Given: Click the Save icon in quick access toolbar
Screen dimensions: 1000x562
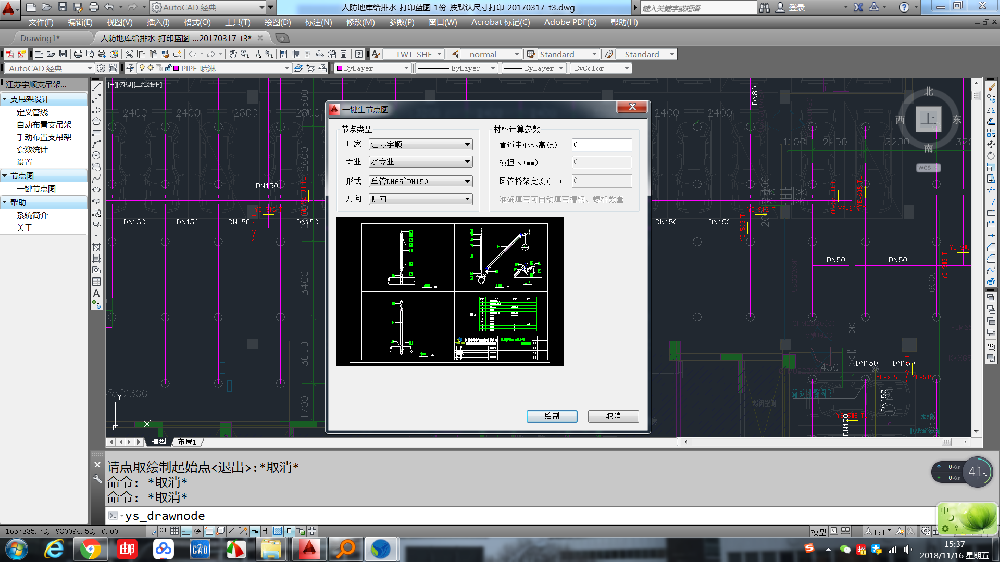Looking at the screenshot, I should click(62, 6).
